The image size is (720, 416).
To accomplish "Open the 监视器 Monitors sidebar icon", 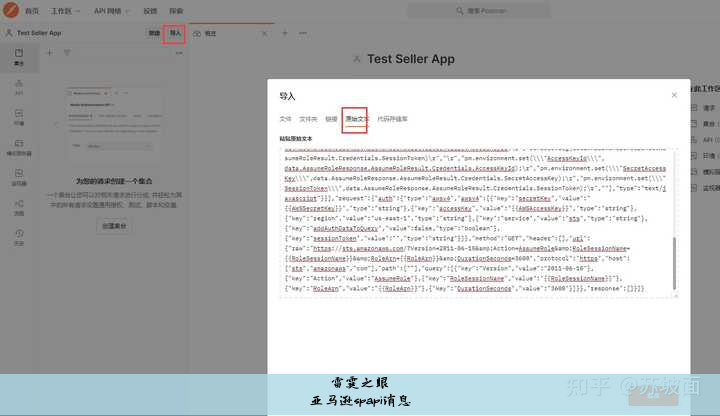I will (x=19, y=177).
